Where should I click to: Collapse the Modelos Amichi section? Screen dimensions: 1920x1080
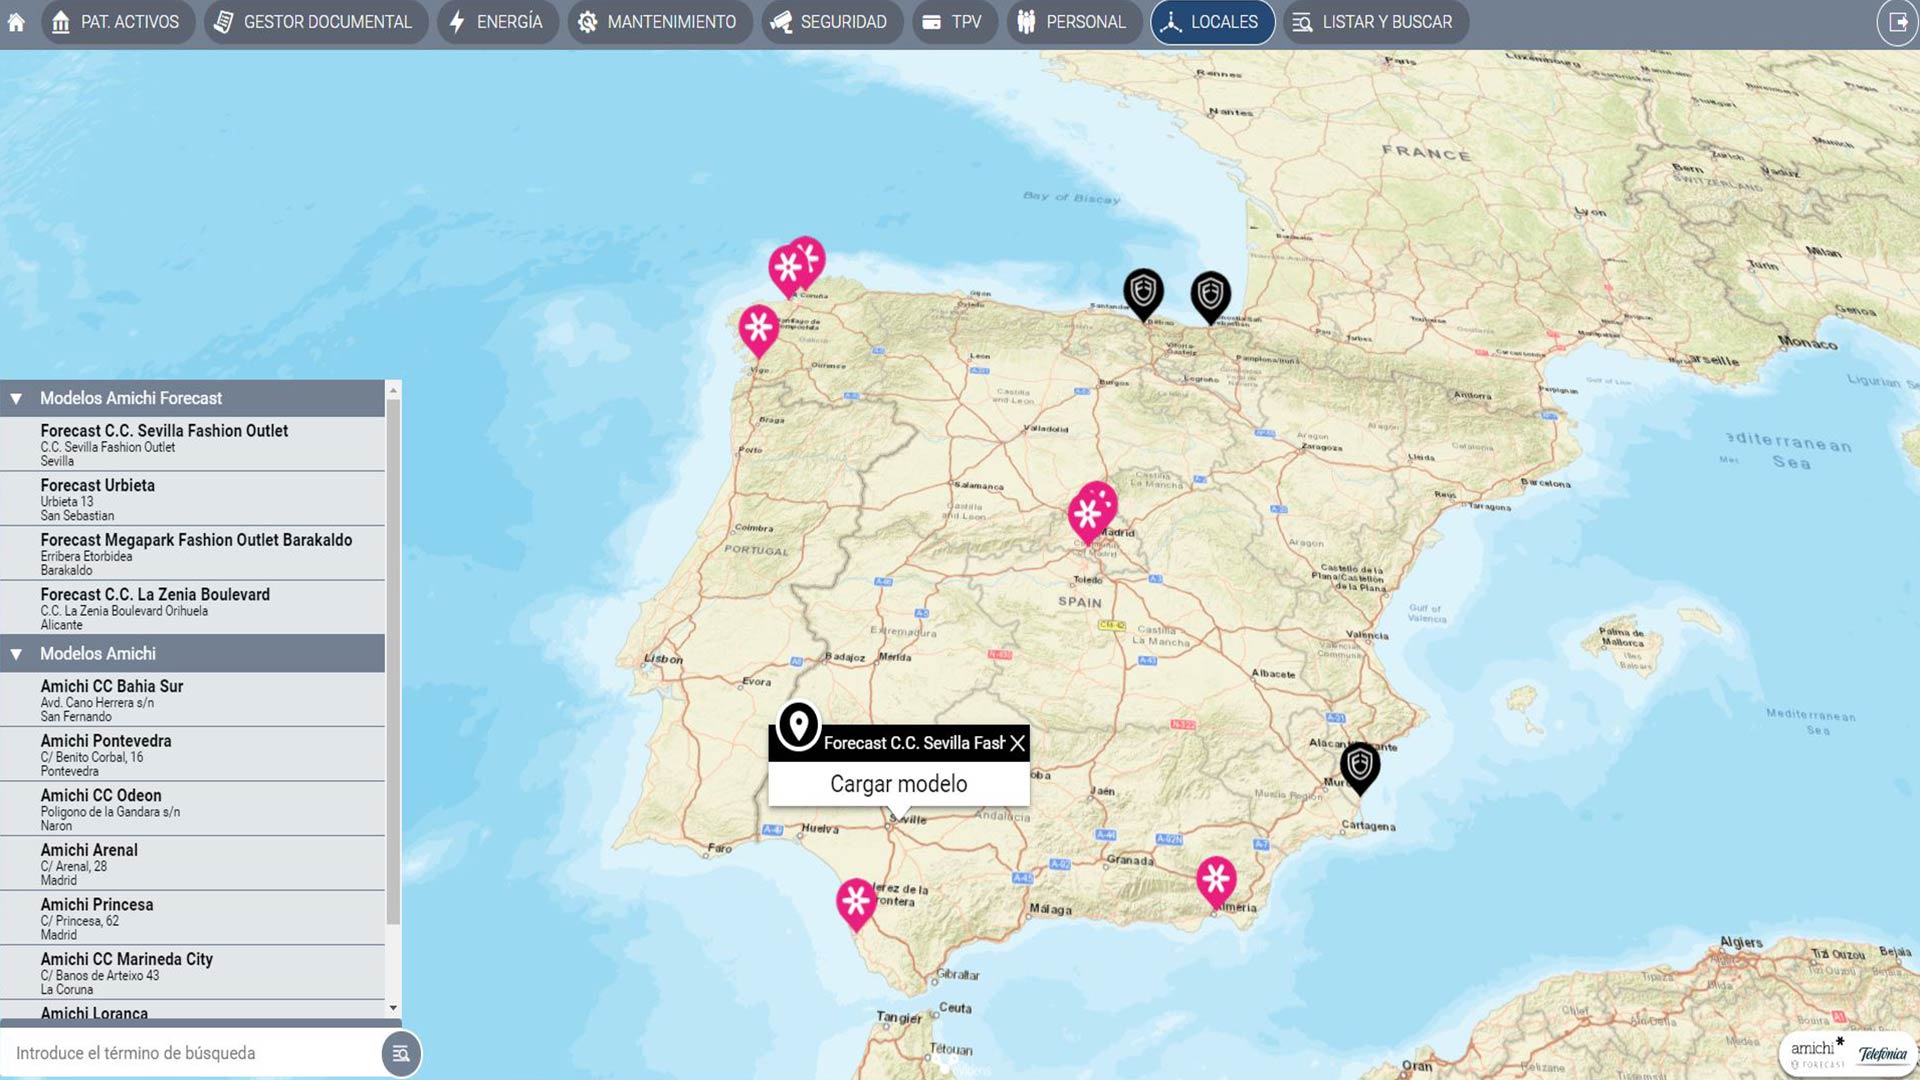click(x=17, y=654)
